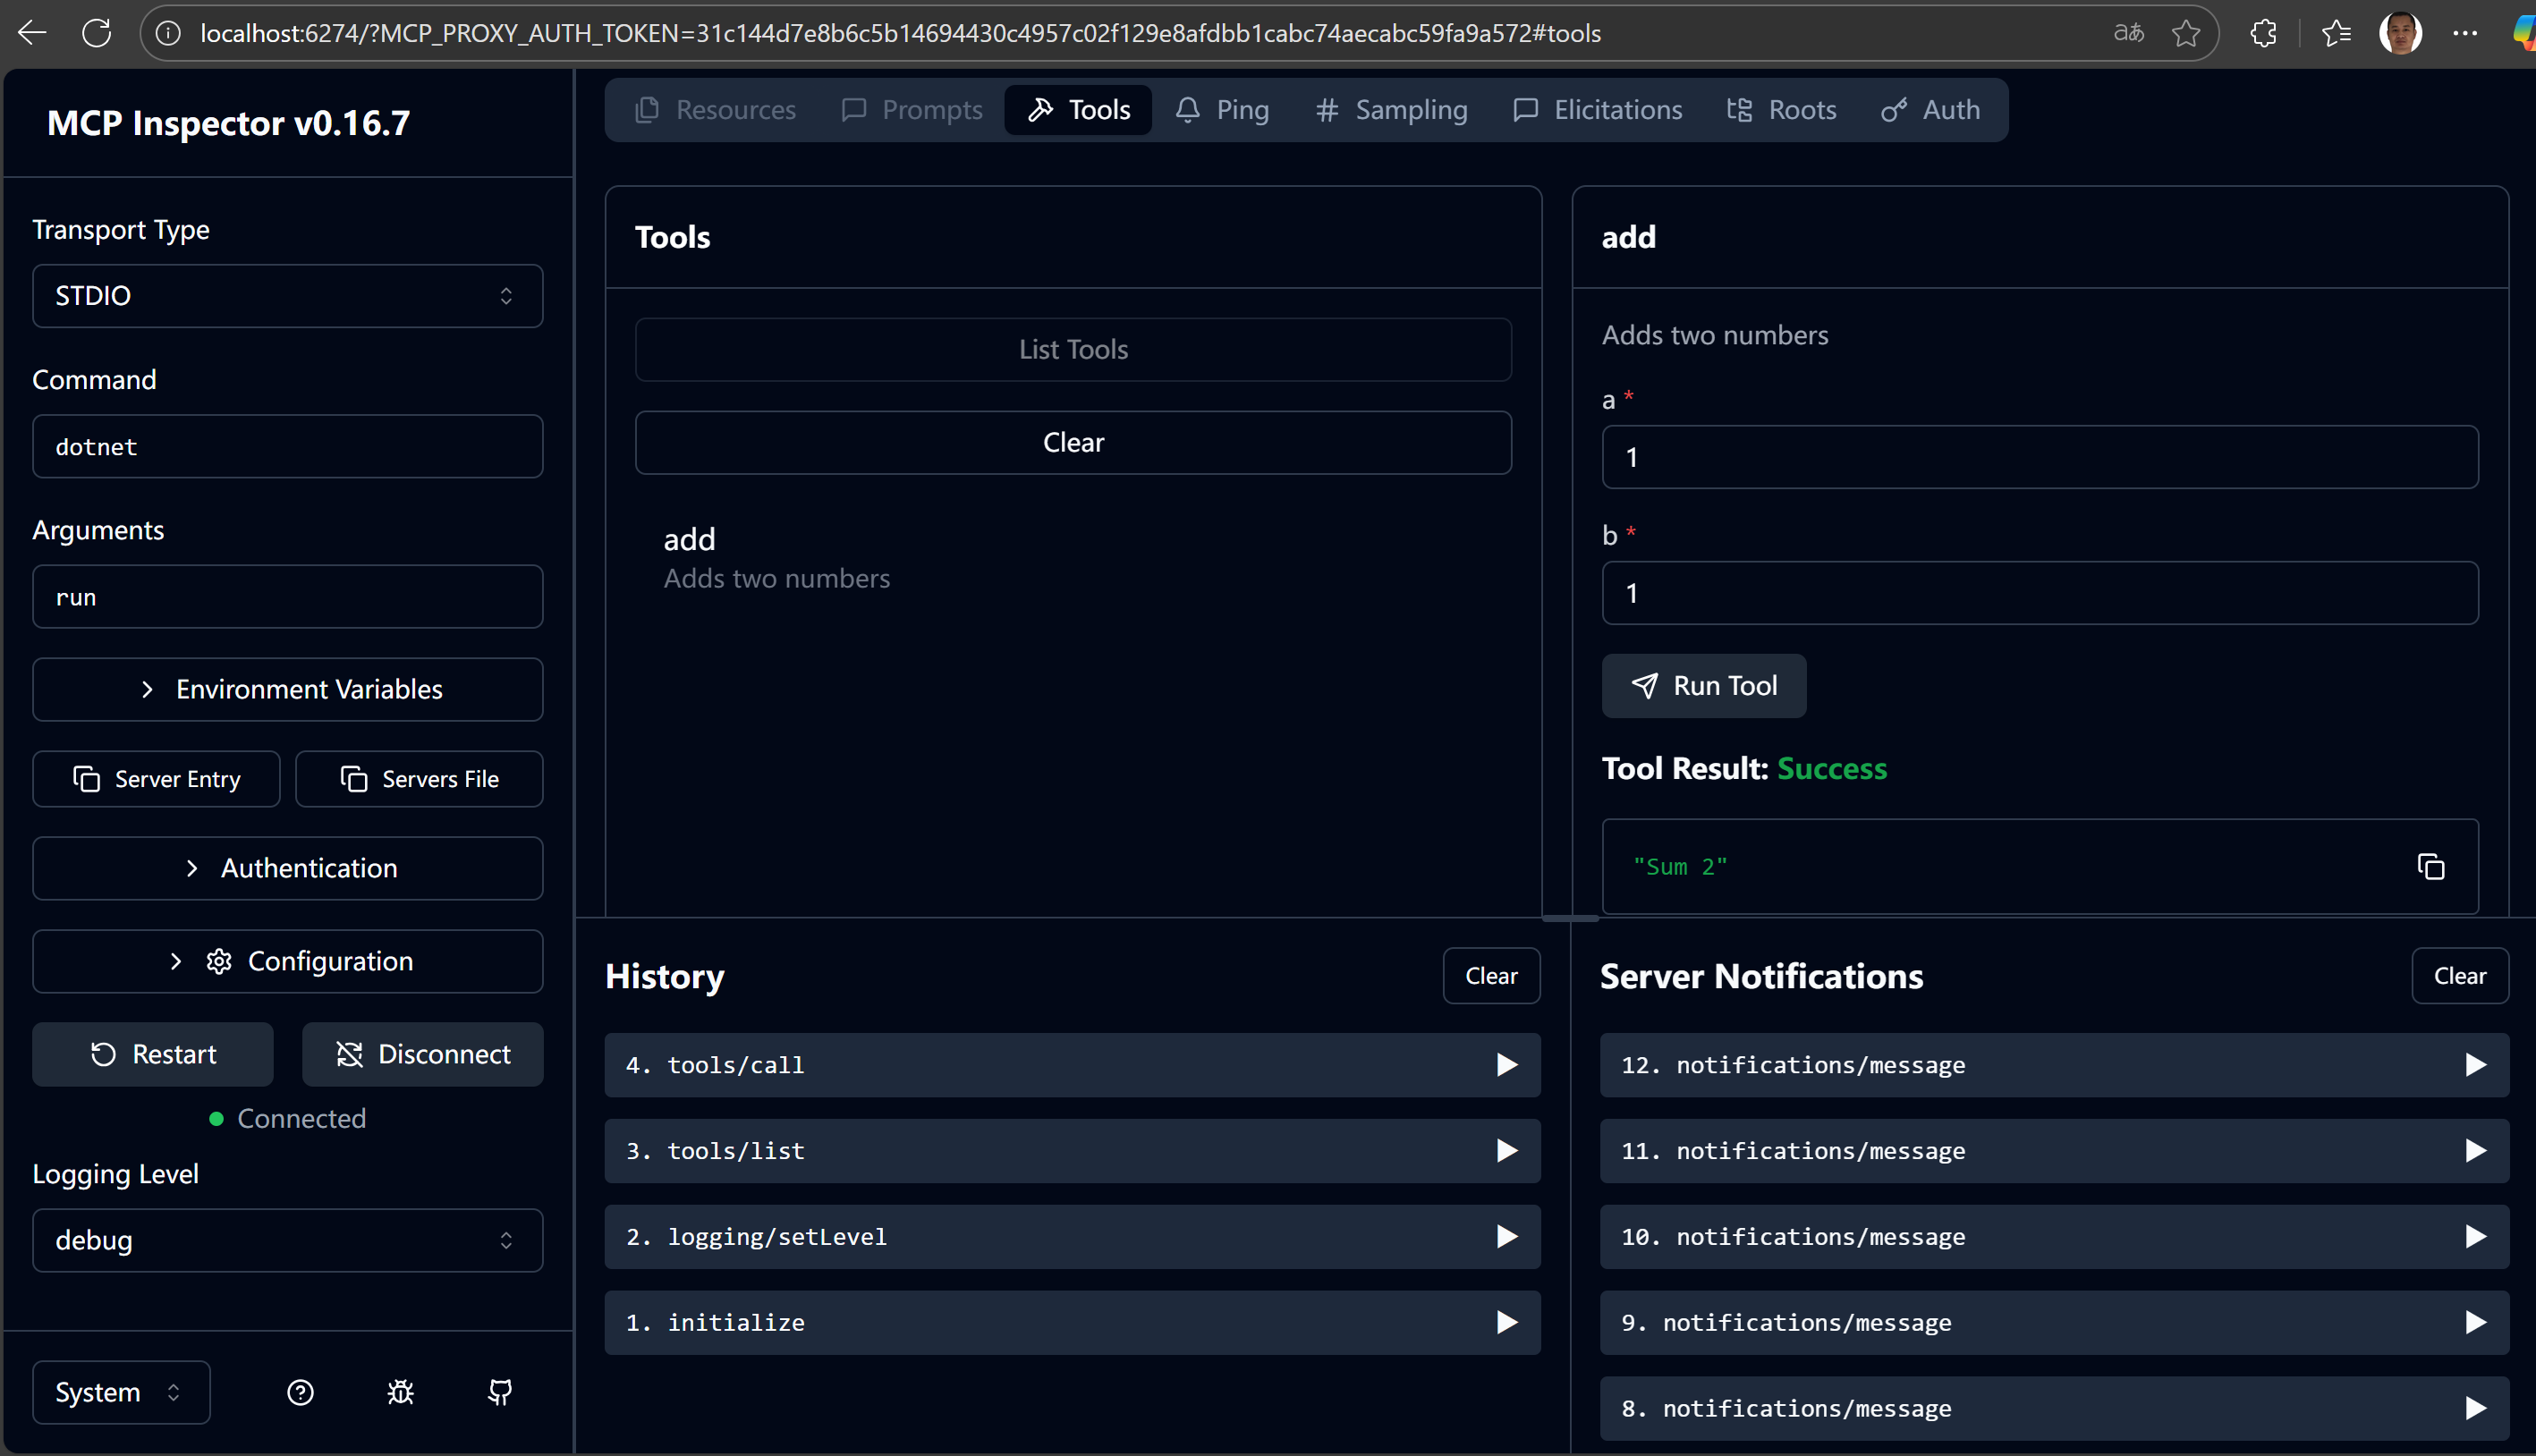Click the browser back arrow

[32, 33]
